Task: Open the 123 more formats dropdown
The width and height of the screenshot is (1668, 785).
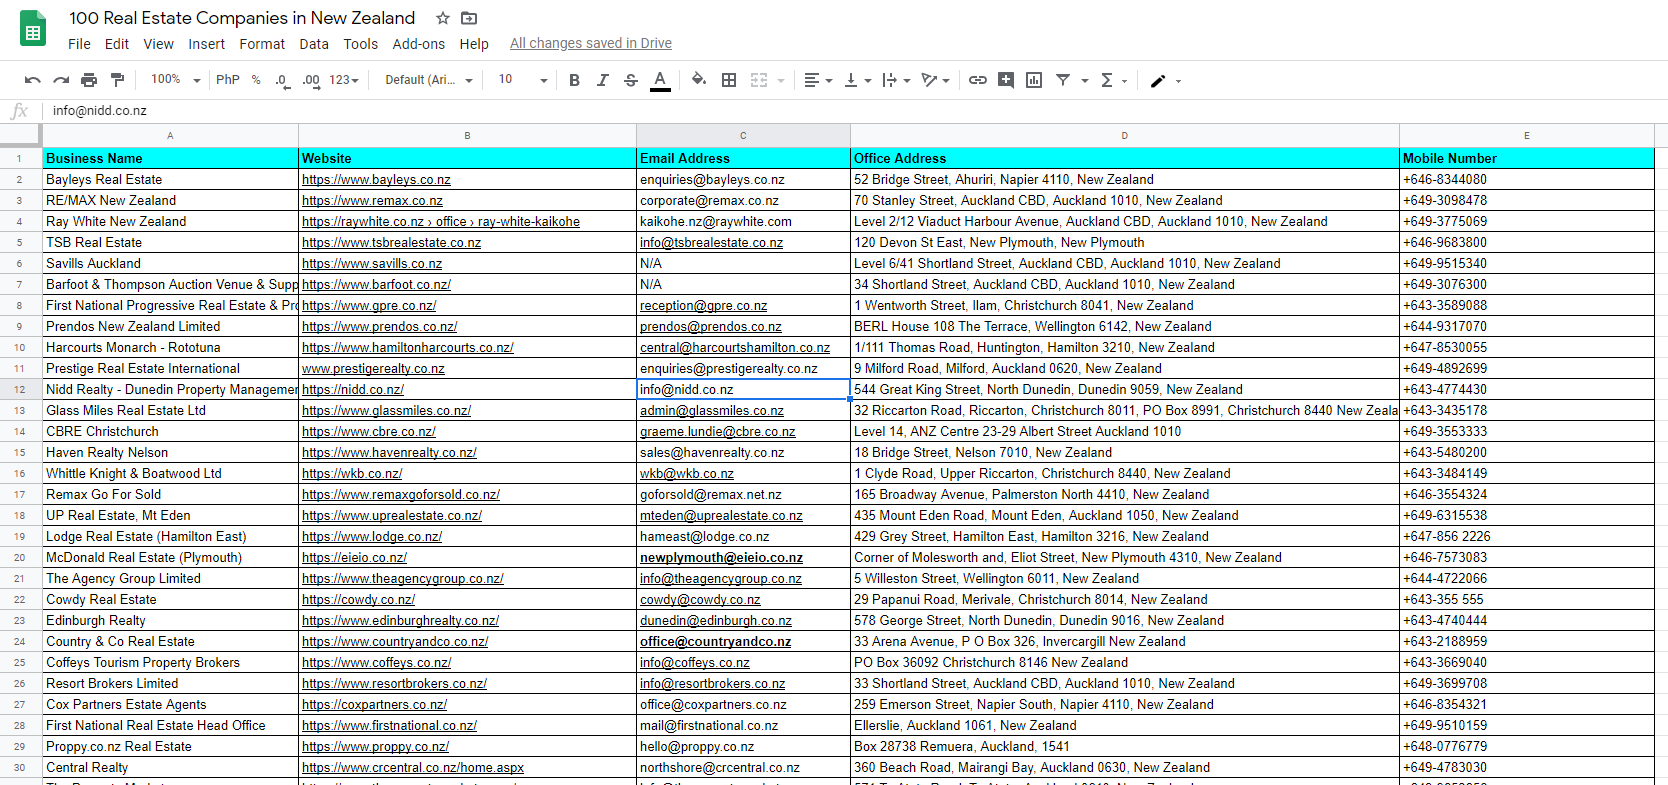Action: pyautogui.click(x=343, y=80)
